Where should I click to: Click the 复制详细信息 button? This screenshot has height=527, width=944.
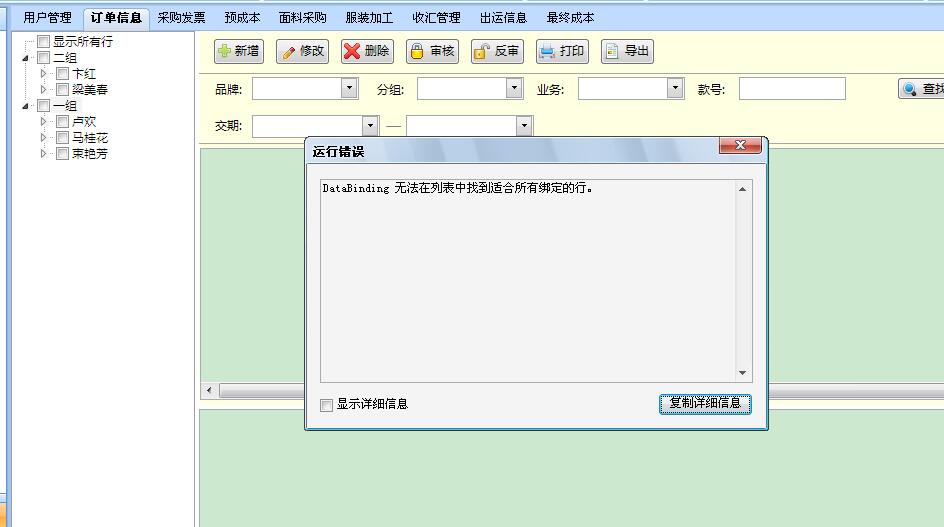point(705,404)
